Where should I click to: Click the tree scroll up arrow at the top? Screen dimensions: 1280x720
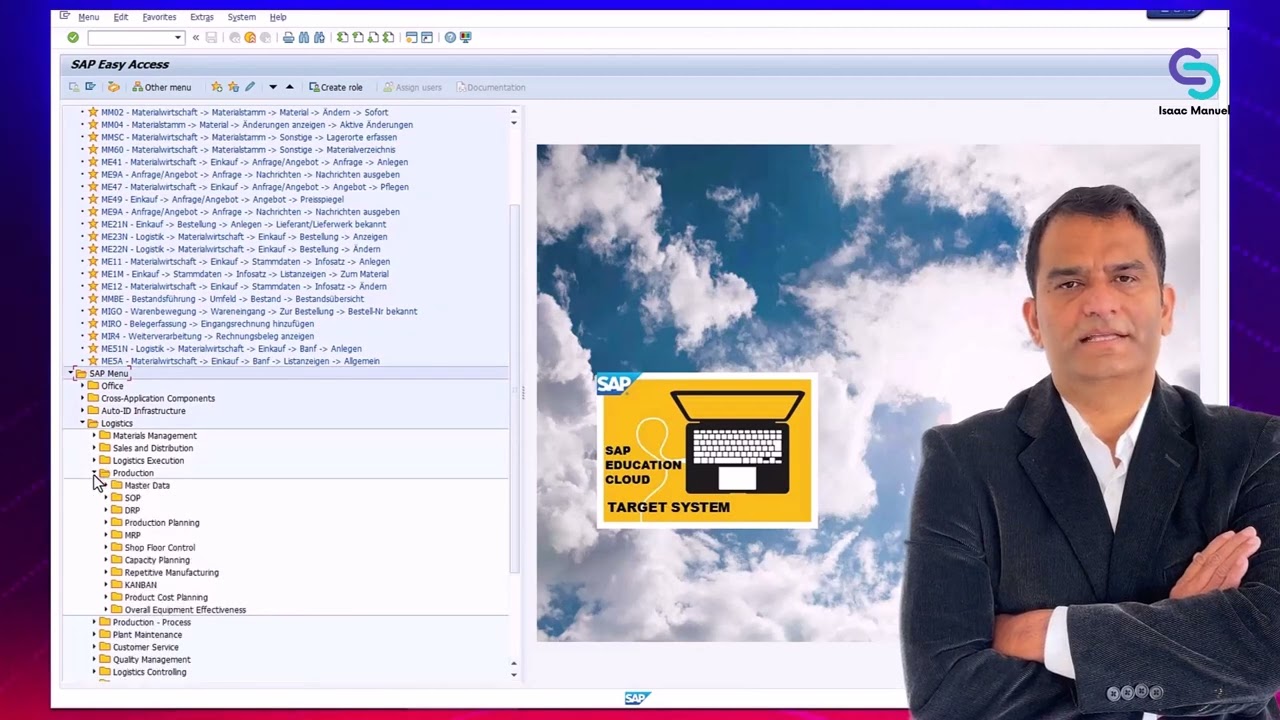point(514,112)
